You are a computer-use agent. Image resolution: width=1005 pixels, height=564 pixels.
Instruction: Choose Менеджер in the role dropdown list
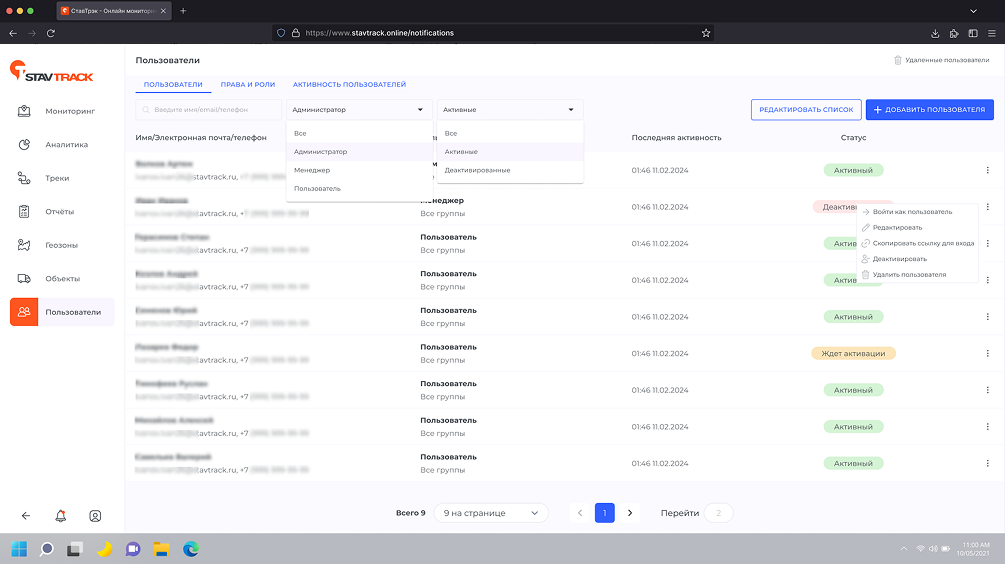[x=312, y=170]
